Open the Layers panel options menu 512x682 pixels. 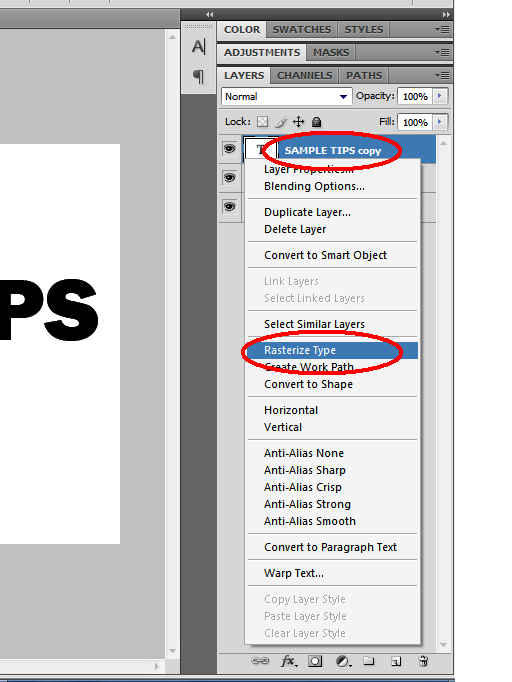(x=442, y=76)
